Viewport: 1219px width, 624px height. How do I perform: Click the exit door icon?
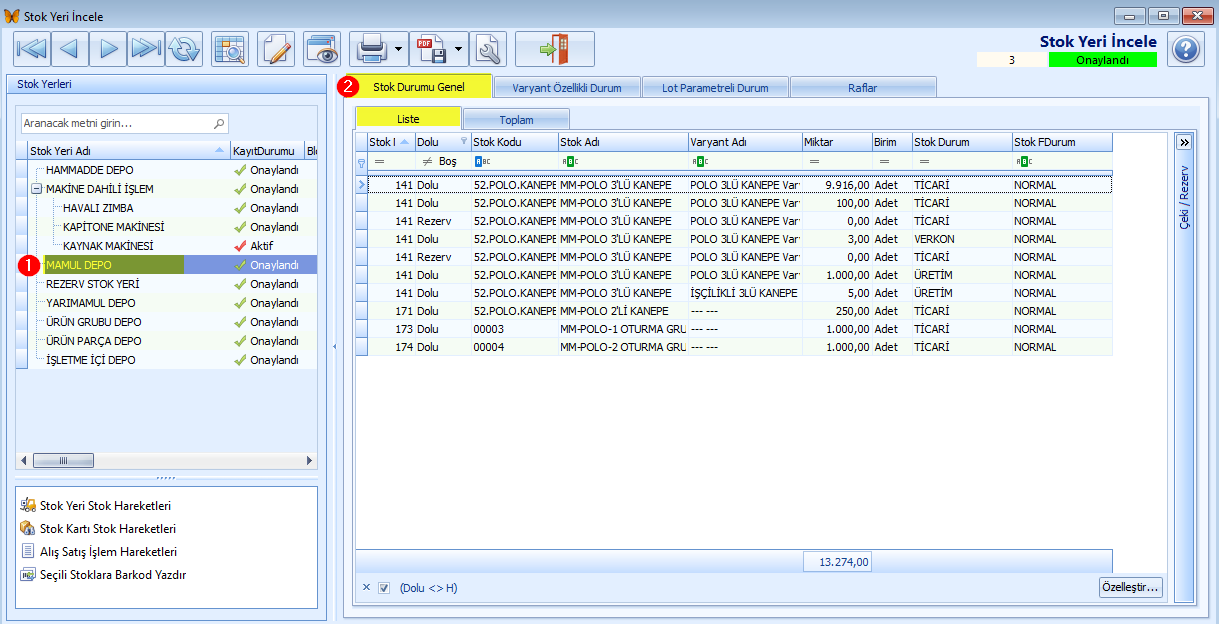pos(555,48)
